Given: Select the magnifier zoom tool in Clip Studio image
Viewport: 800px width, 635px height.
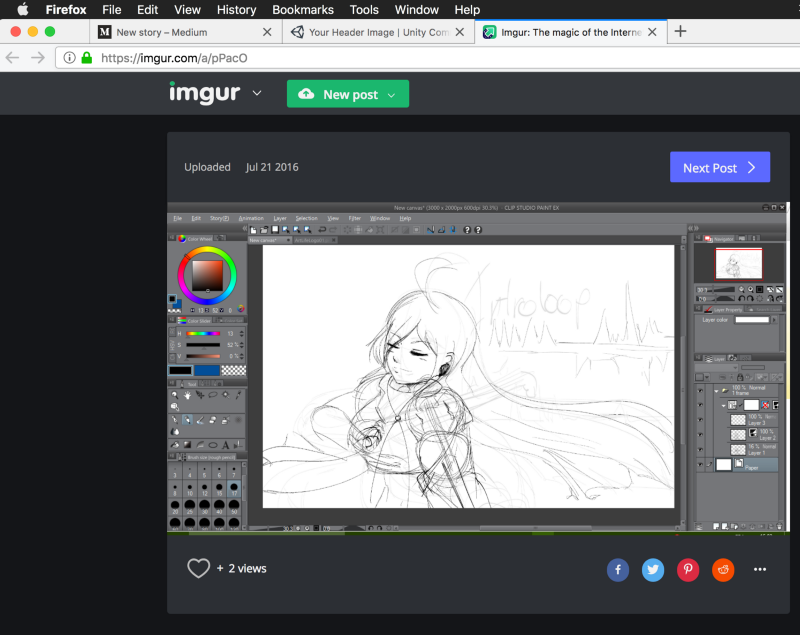Looking at the screenshot, I should (174, 395).
